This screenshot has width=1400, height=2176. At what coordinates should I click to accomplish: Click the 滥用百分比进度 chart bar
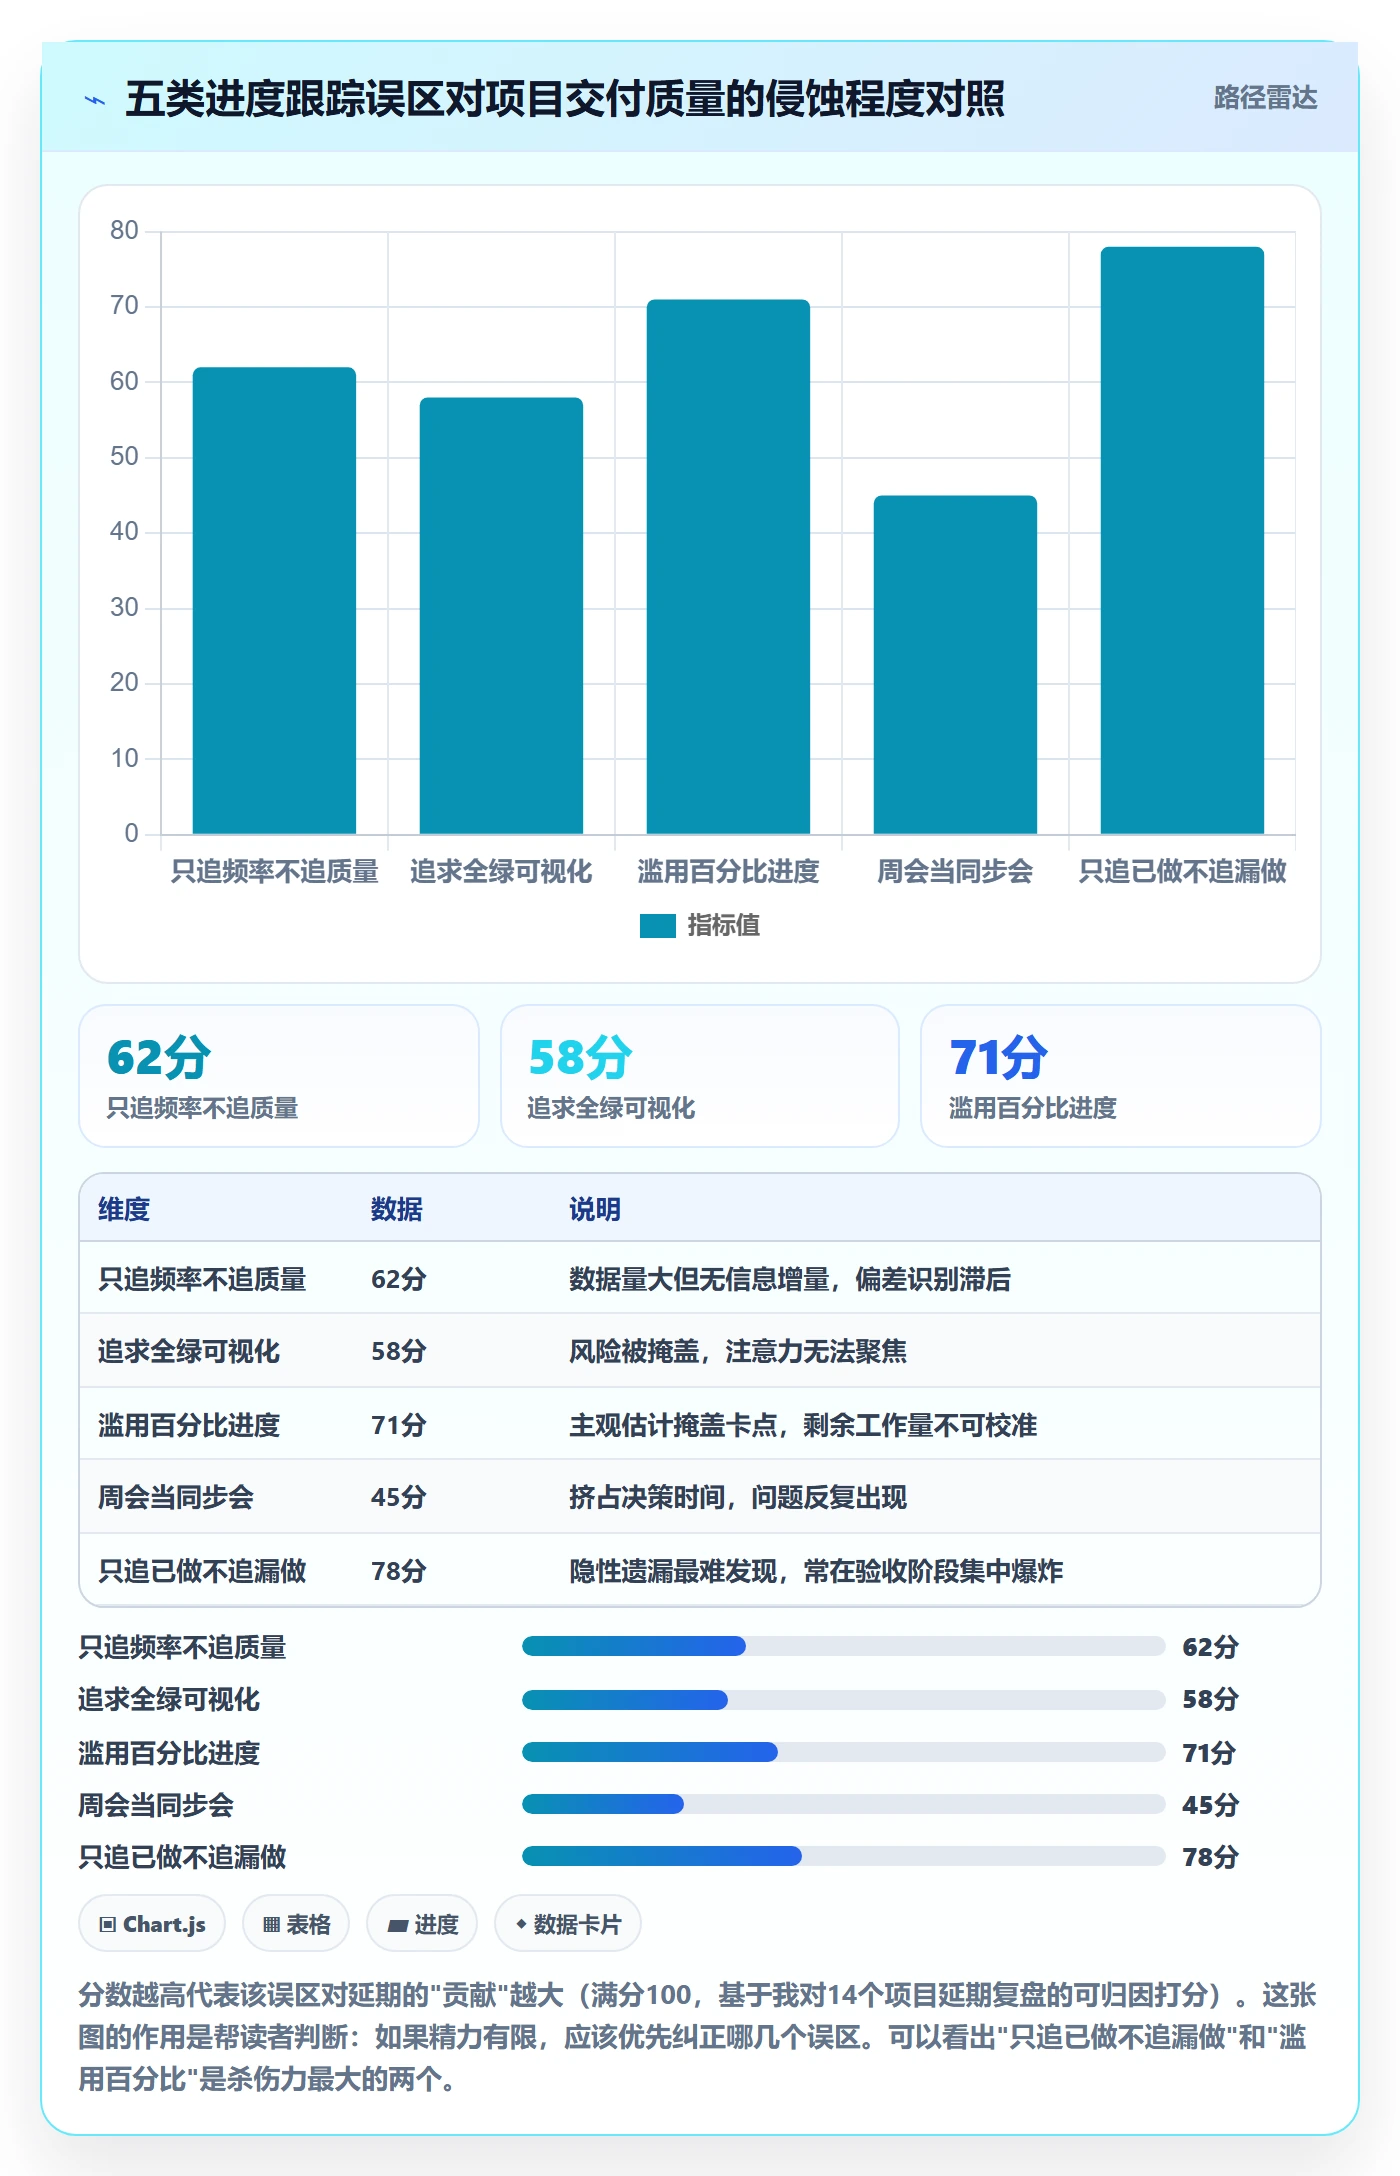[x=728, y=566]
